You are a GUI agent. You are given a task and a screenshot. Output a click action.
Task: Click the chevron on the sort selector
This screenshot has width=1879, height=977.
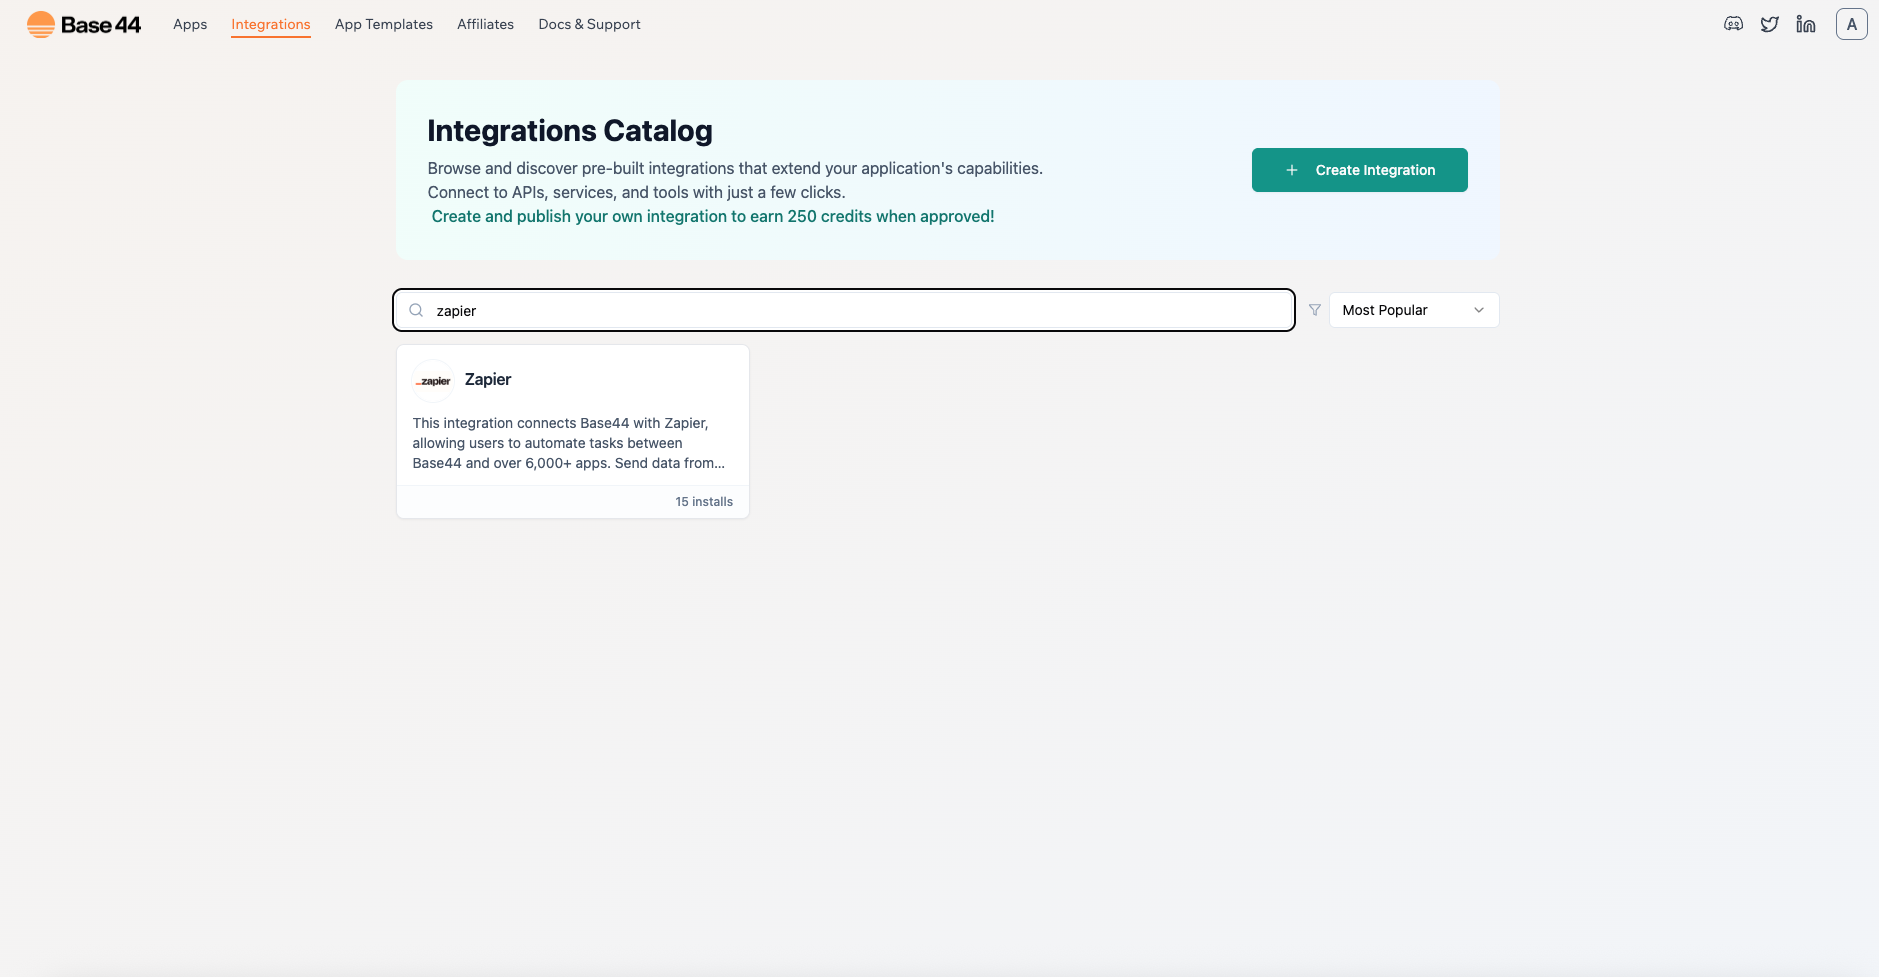(1478, 309)
